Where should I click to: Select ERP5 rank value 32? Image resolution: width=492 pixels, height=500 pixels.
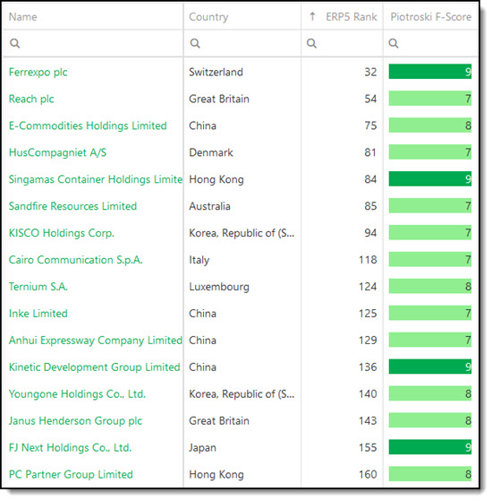point(370,72)
